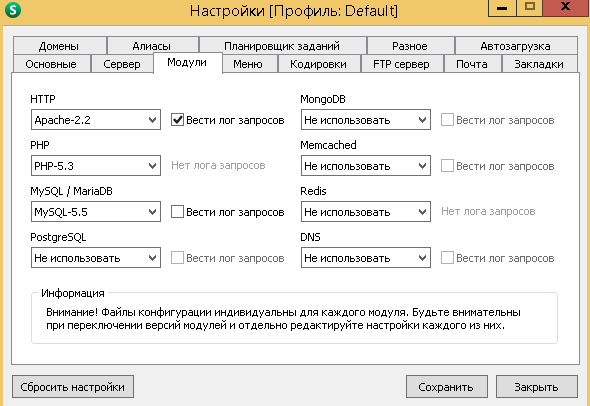Open the MongoDB module dropdown
The image size is (590, 406).
point(366,120)
